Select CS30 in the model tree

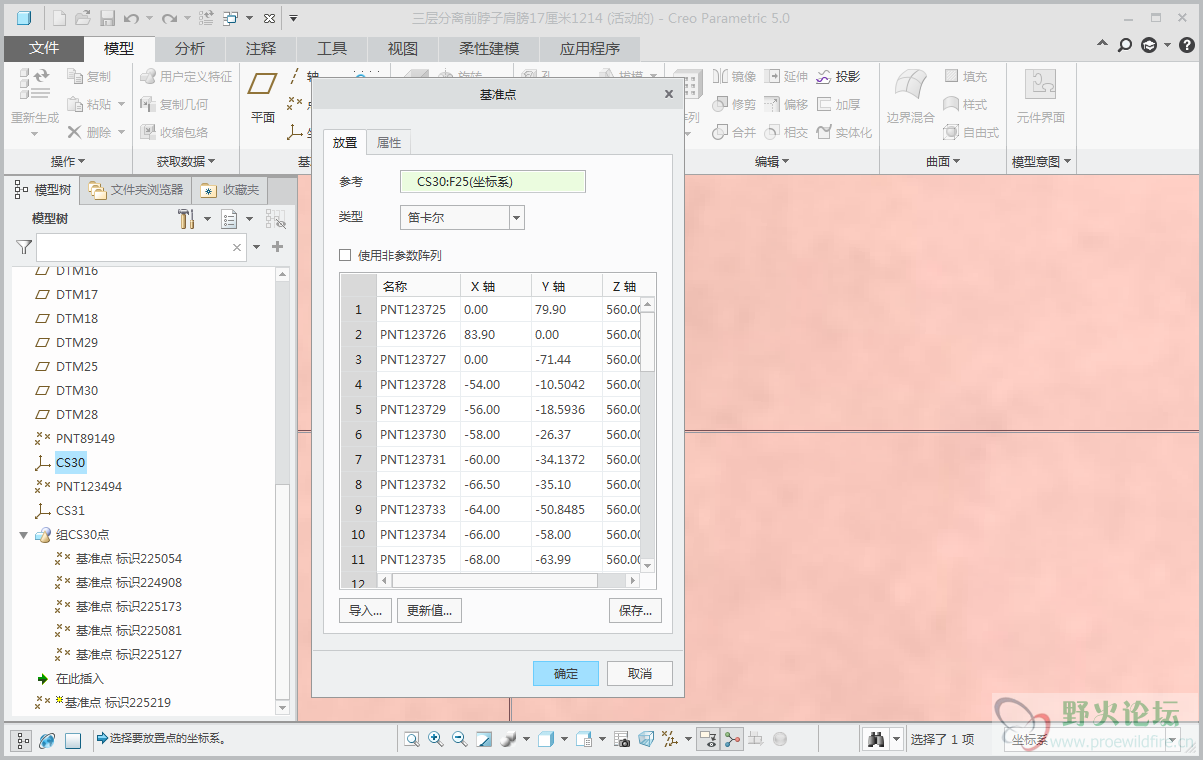point(71,463)
